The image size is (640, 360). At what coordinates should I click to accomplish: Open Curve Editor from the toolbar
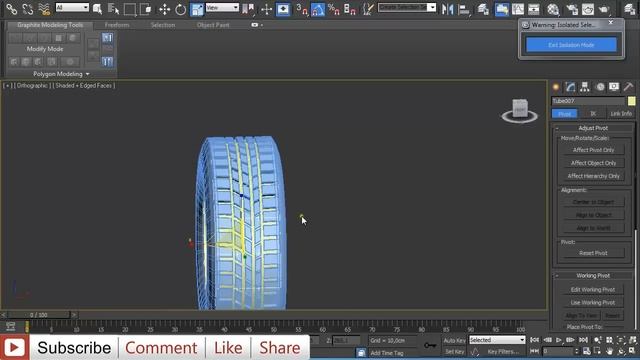pyautogui.click(x=518, y=8)
